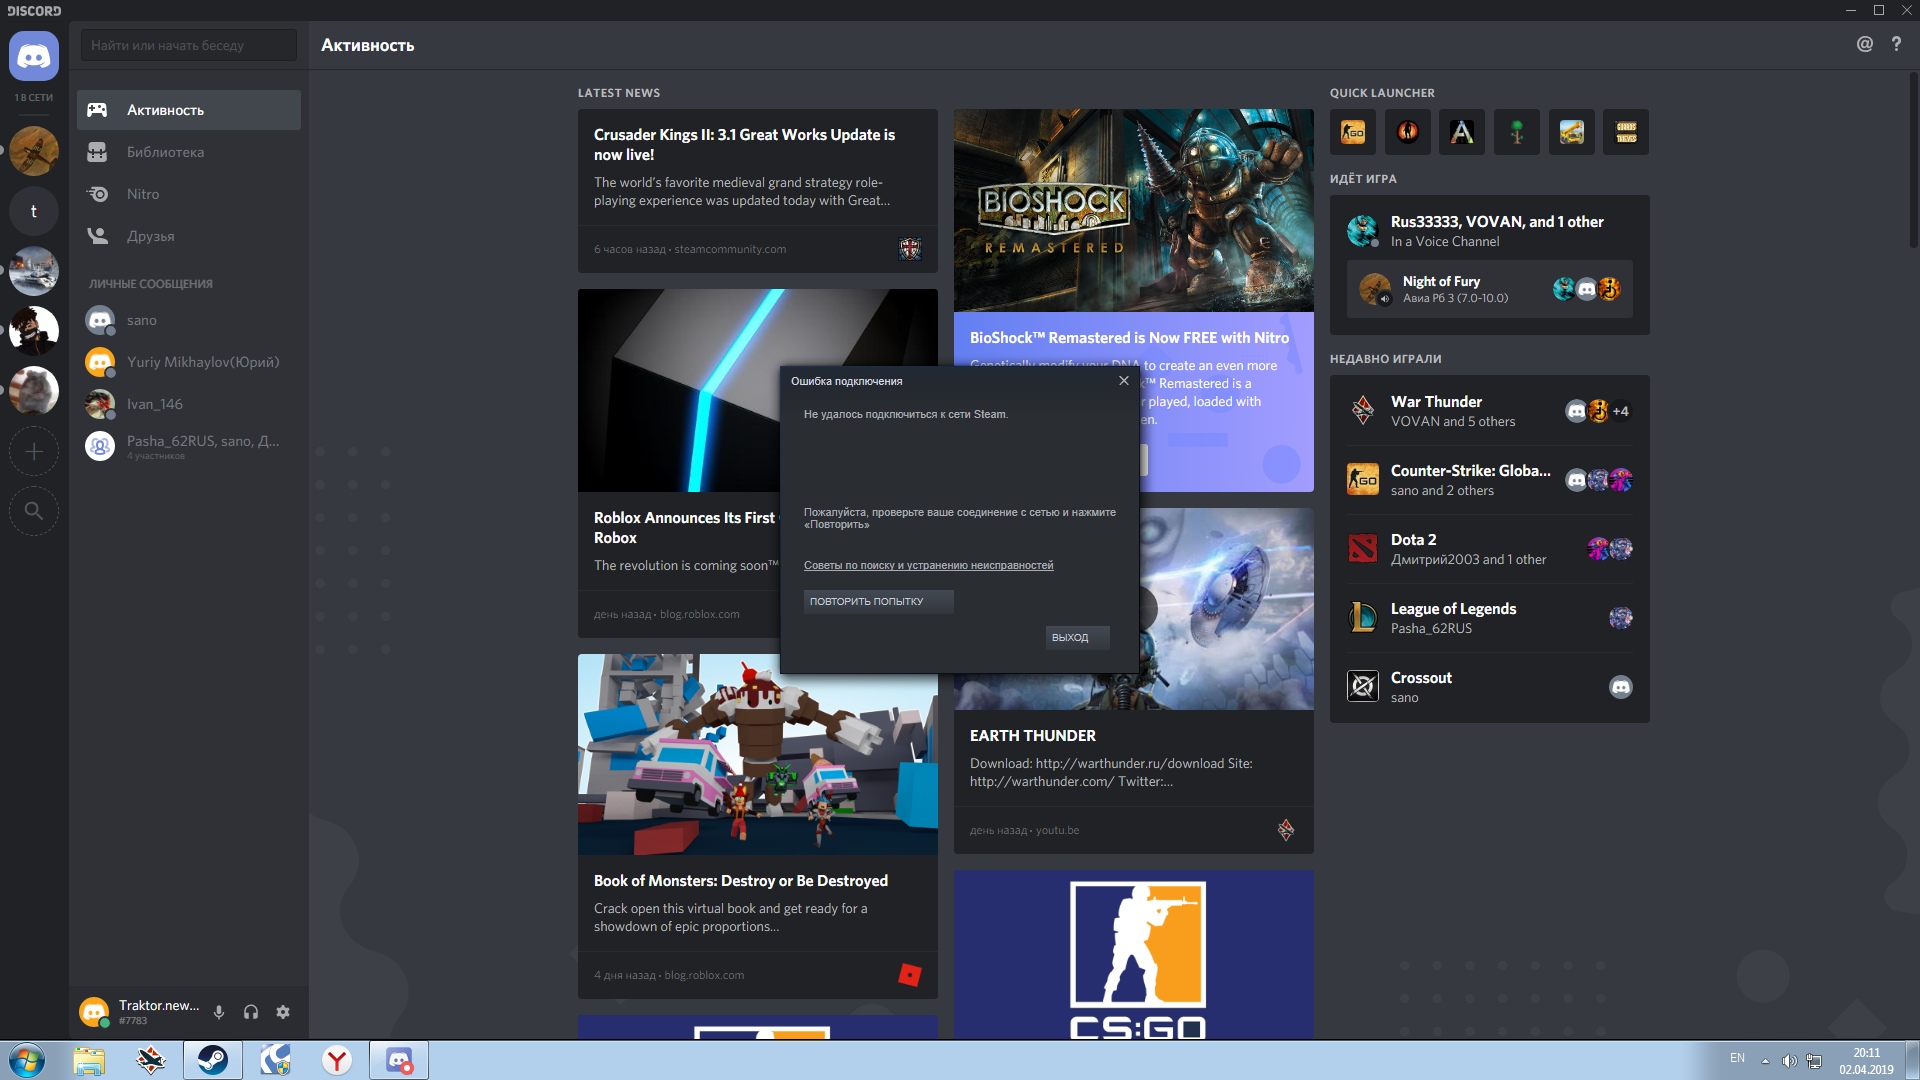Open the airplane avatar server
The height and width of the screenshot is (1080, 1920).
34,151
